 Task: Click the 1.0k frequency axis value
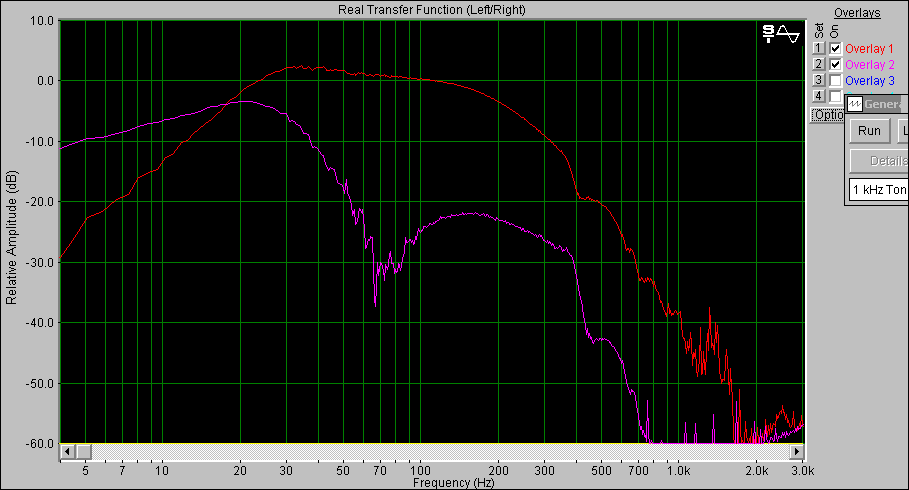point(678,471)
